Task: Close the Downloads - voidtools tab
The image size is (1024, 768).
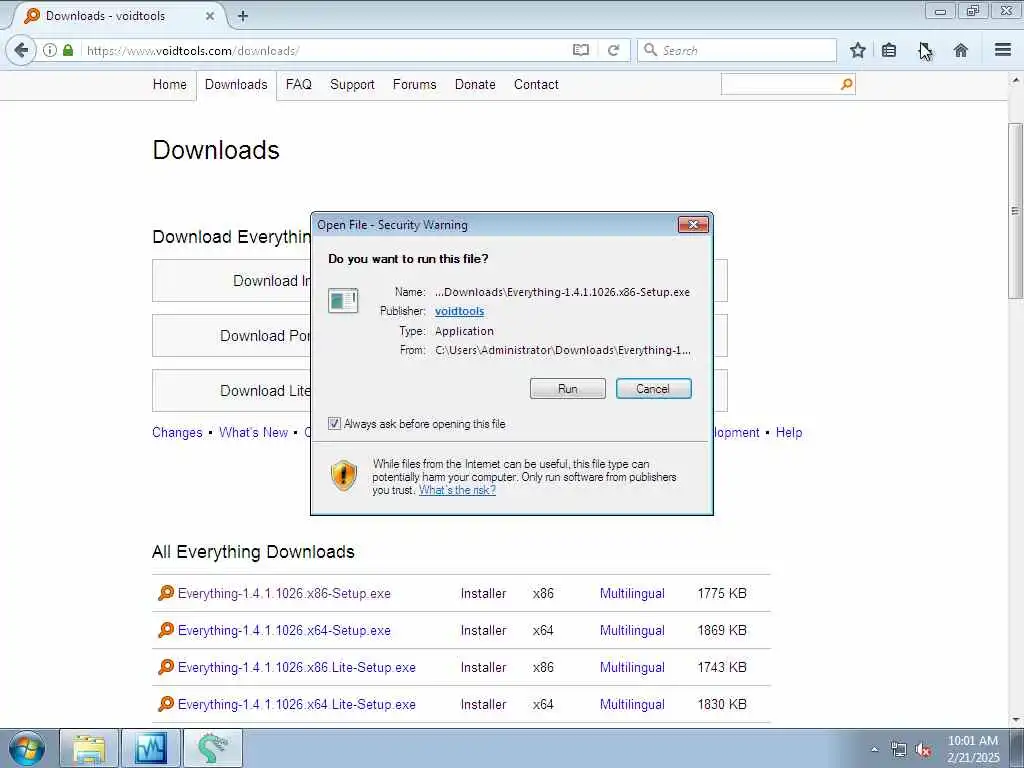Action: [x=210, y=16]
